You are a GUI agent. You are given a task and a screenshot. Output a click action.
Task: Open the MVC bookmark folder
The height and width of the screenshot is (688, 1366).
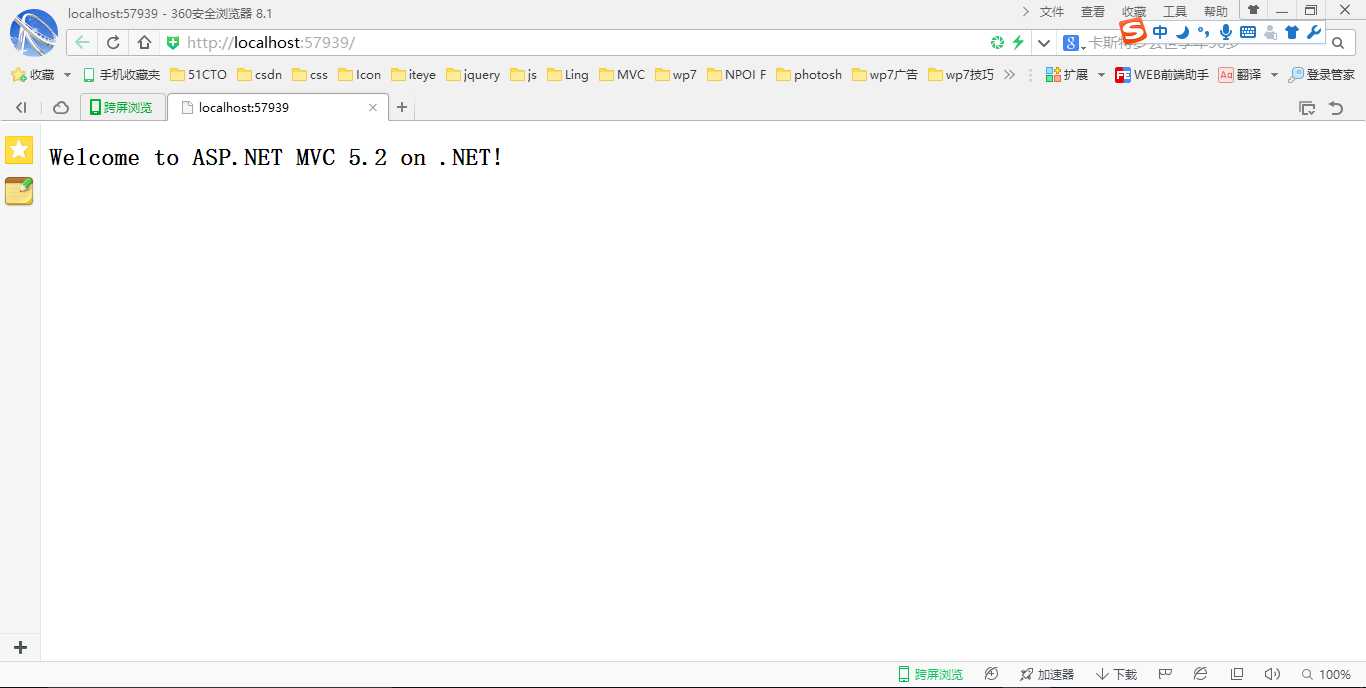622,74
